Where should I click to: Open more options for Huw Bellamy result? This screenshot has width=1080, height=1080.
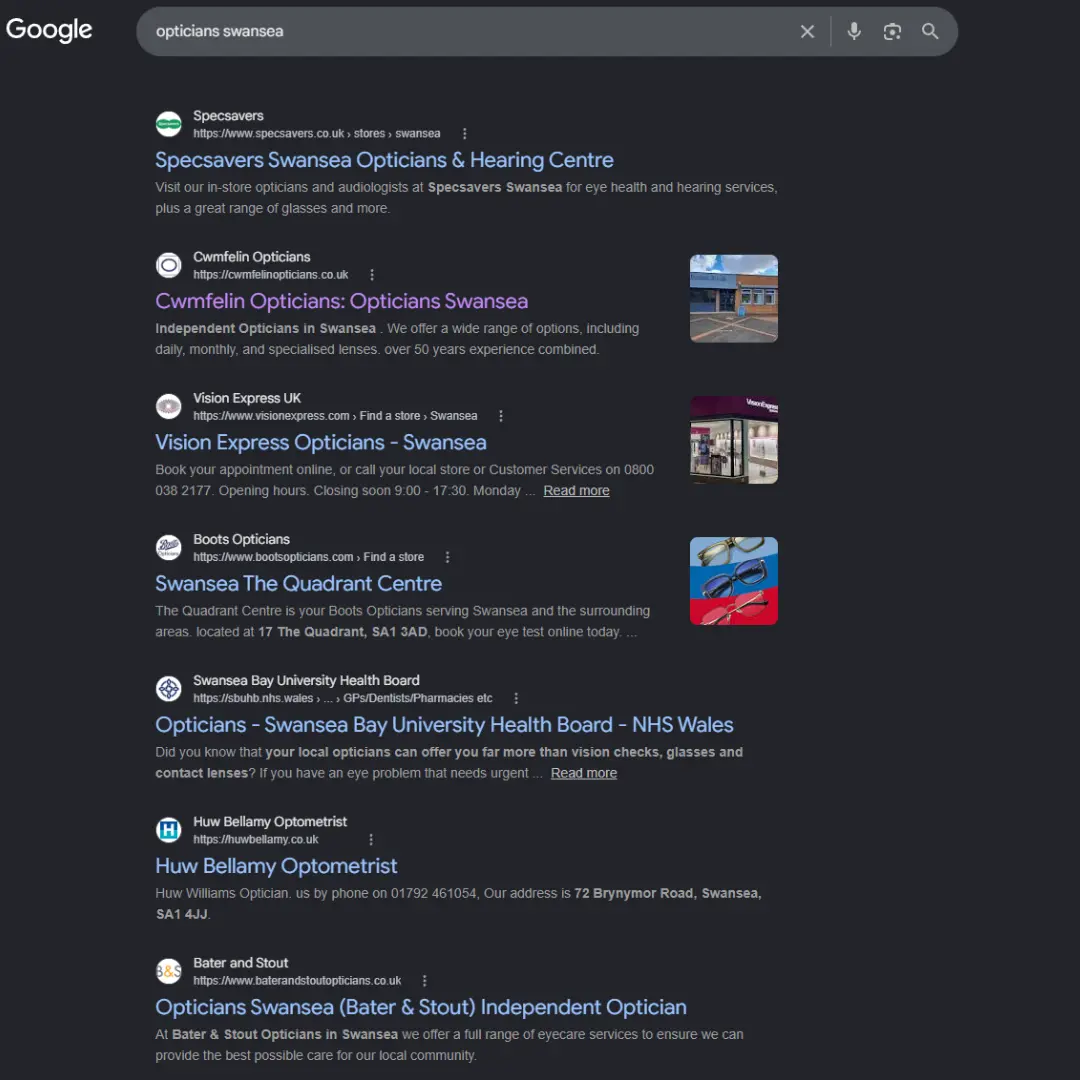coord(371,840)
